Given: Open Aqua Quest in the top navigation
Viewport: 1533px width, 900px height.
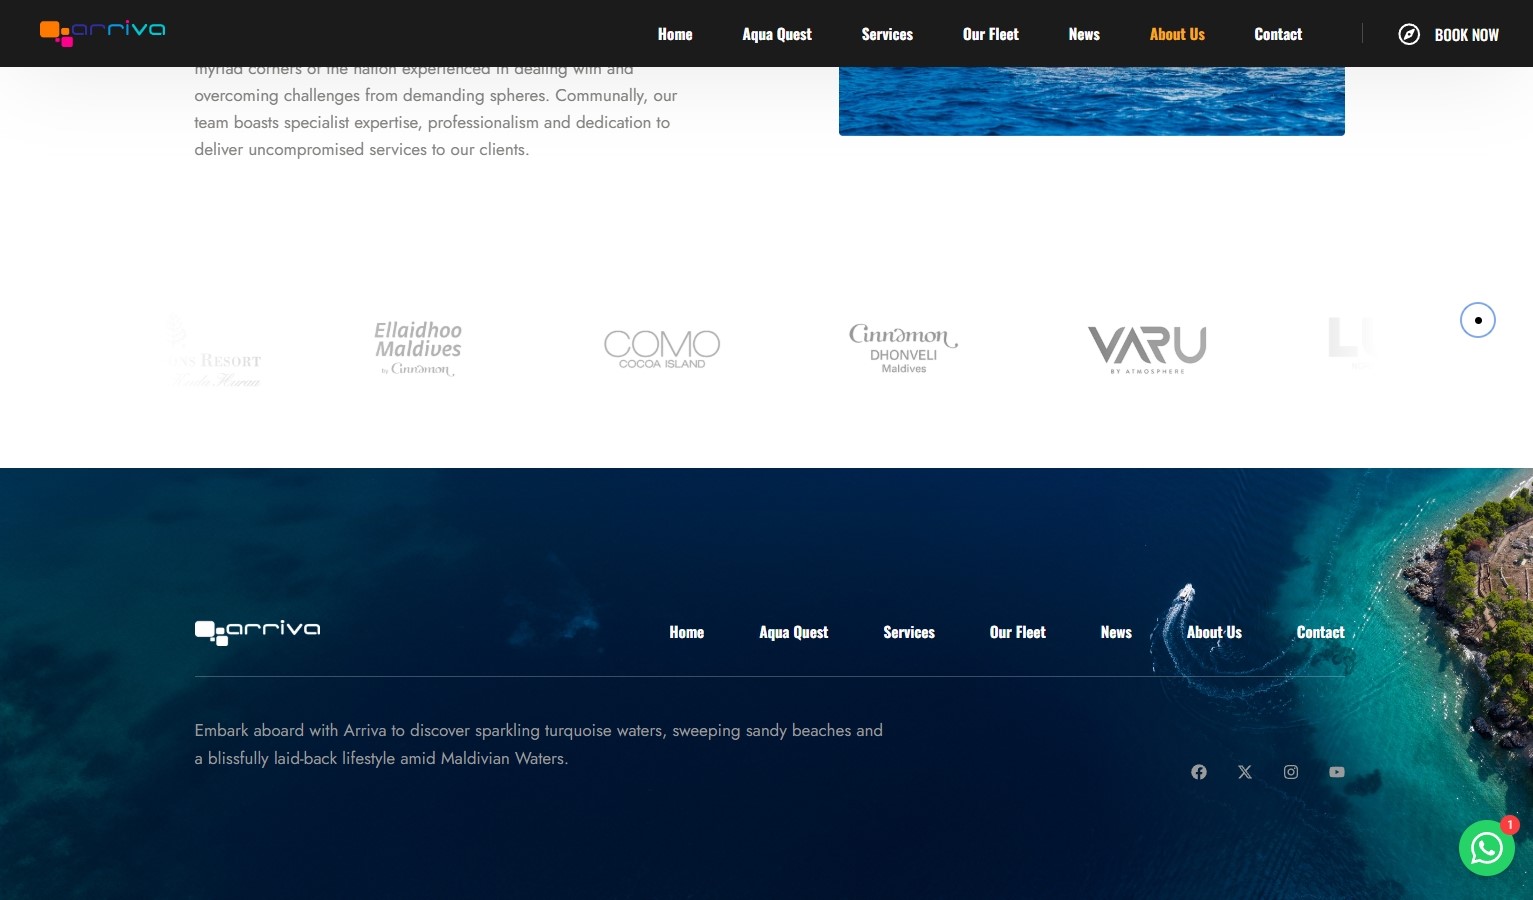Looking at the screenshot, I should (777, 34).
